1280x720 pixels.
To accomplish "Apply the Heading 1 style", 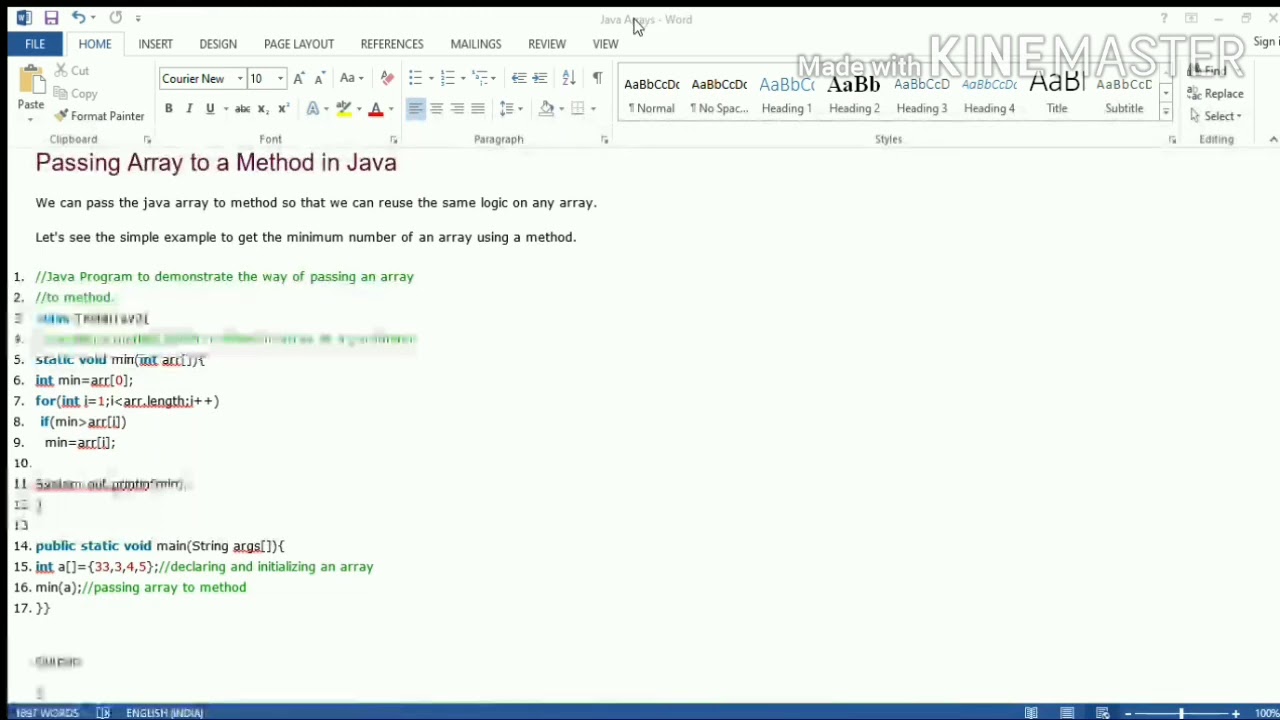I will click(x=787, y=95).
